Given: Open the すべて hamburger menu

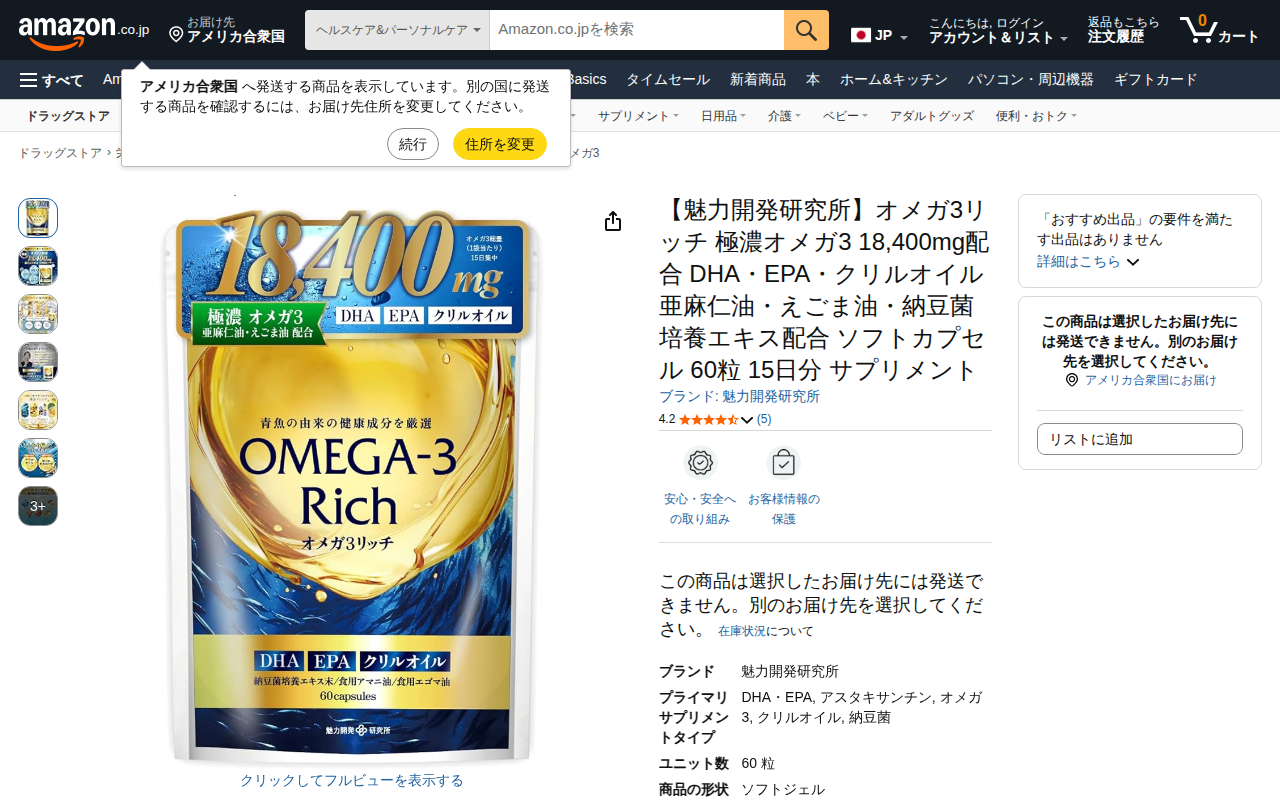Looking at the screenshot, I should 52,80.
